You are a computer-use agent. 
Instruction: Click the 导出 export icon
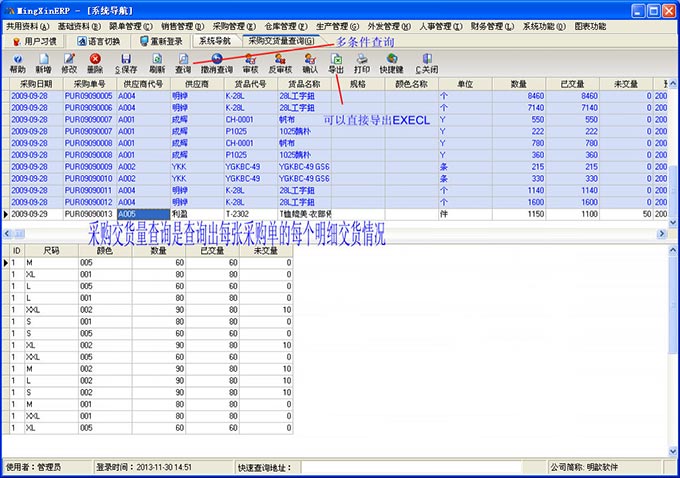[x=336, y=63]
